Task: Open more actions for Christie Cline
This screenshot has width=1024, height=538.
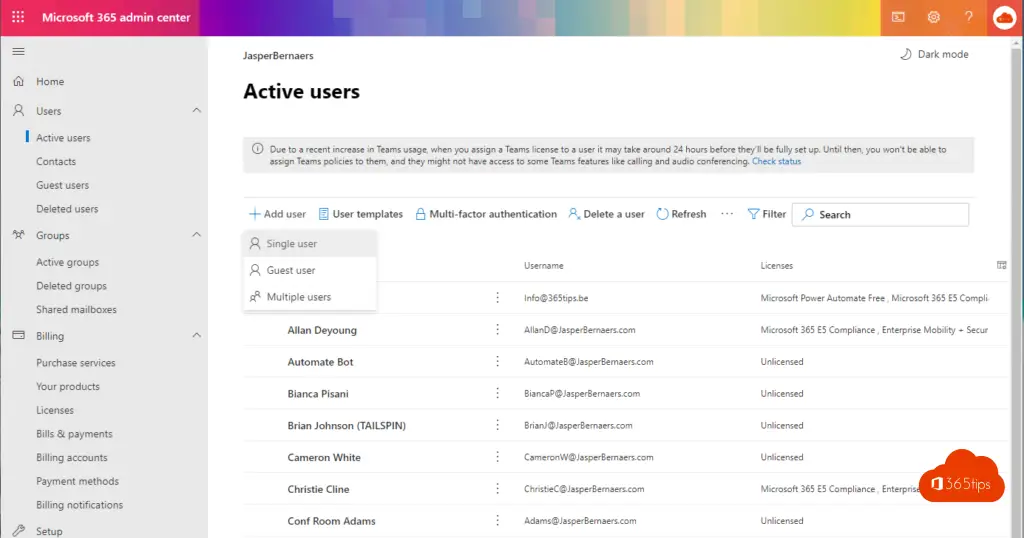Action: pyautogui.click(x=497, y=488)
